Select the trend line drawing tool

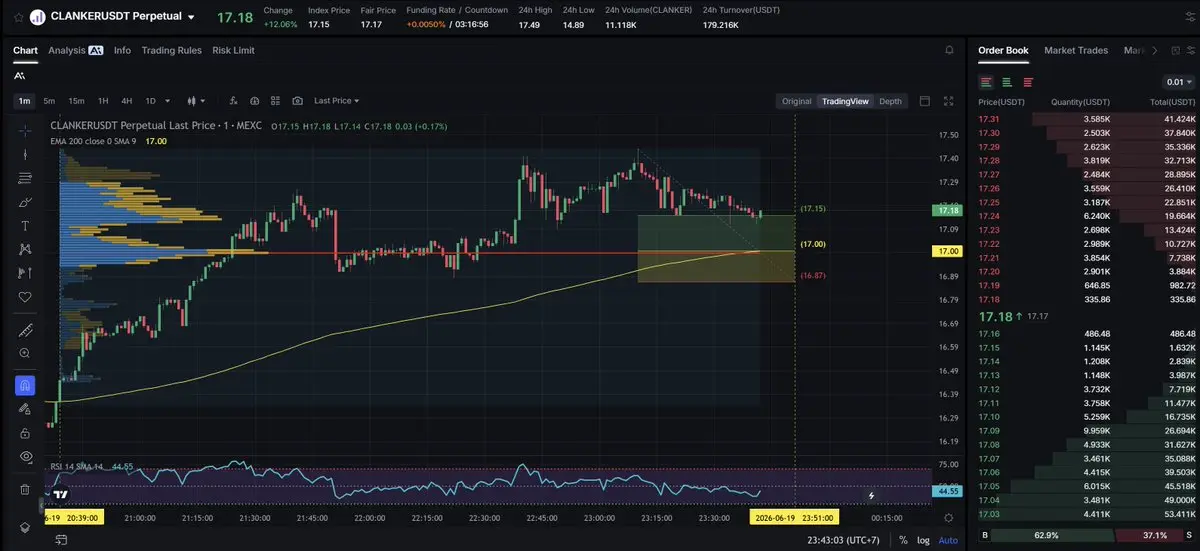click(x=25, y=154)
